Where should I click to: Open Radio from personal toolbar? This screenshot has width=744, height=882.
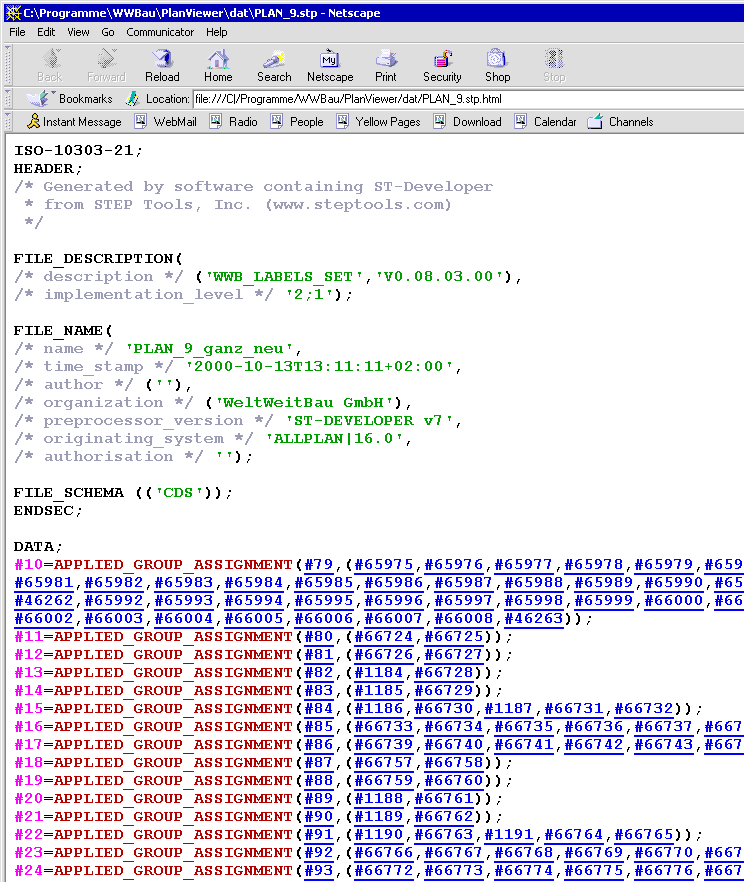coord(234,122)
